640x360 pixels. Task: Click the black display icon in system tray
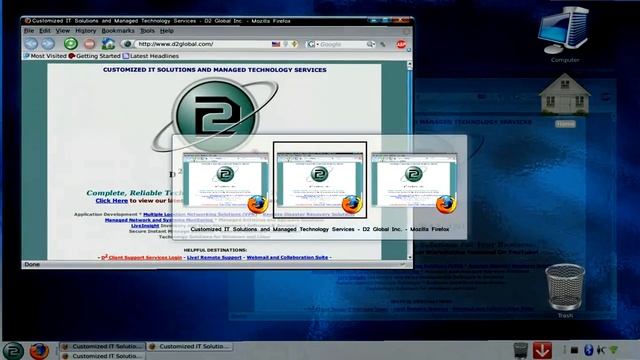[x=574, y=350]
